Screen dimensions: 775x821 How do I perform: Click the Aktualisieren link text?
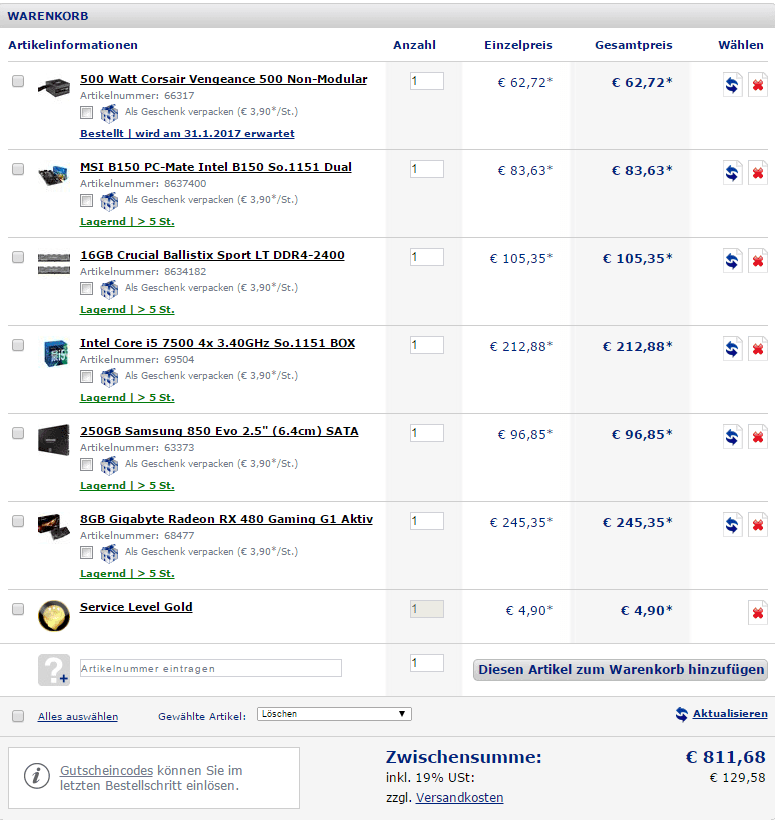730,714
